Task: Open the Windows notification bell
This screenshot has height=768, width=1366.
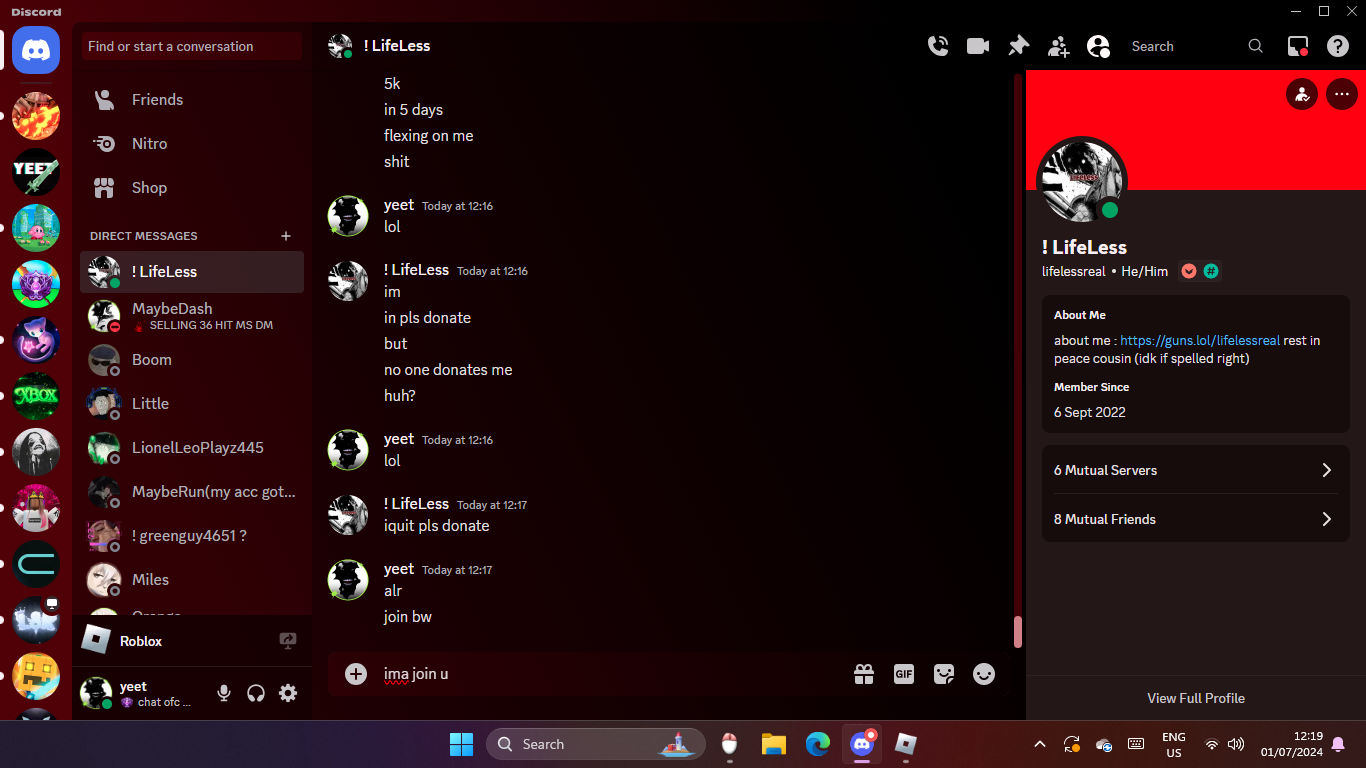Action: coord(1338,744)
